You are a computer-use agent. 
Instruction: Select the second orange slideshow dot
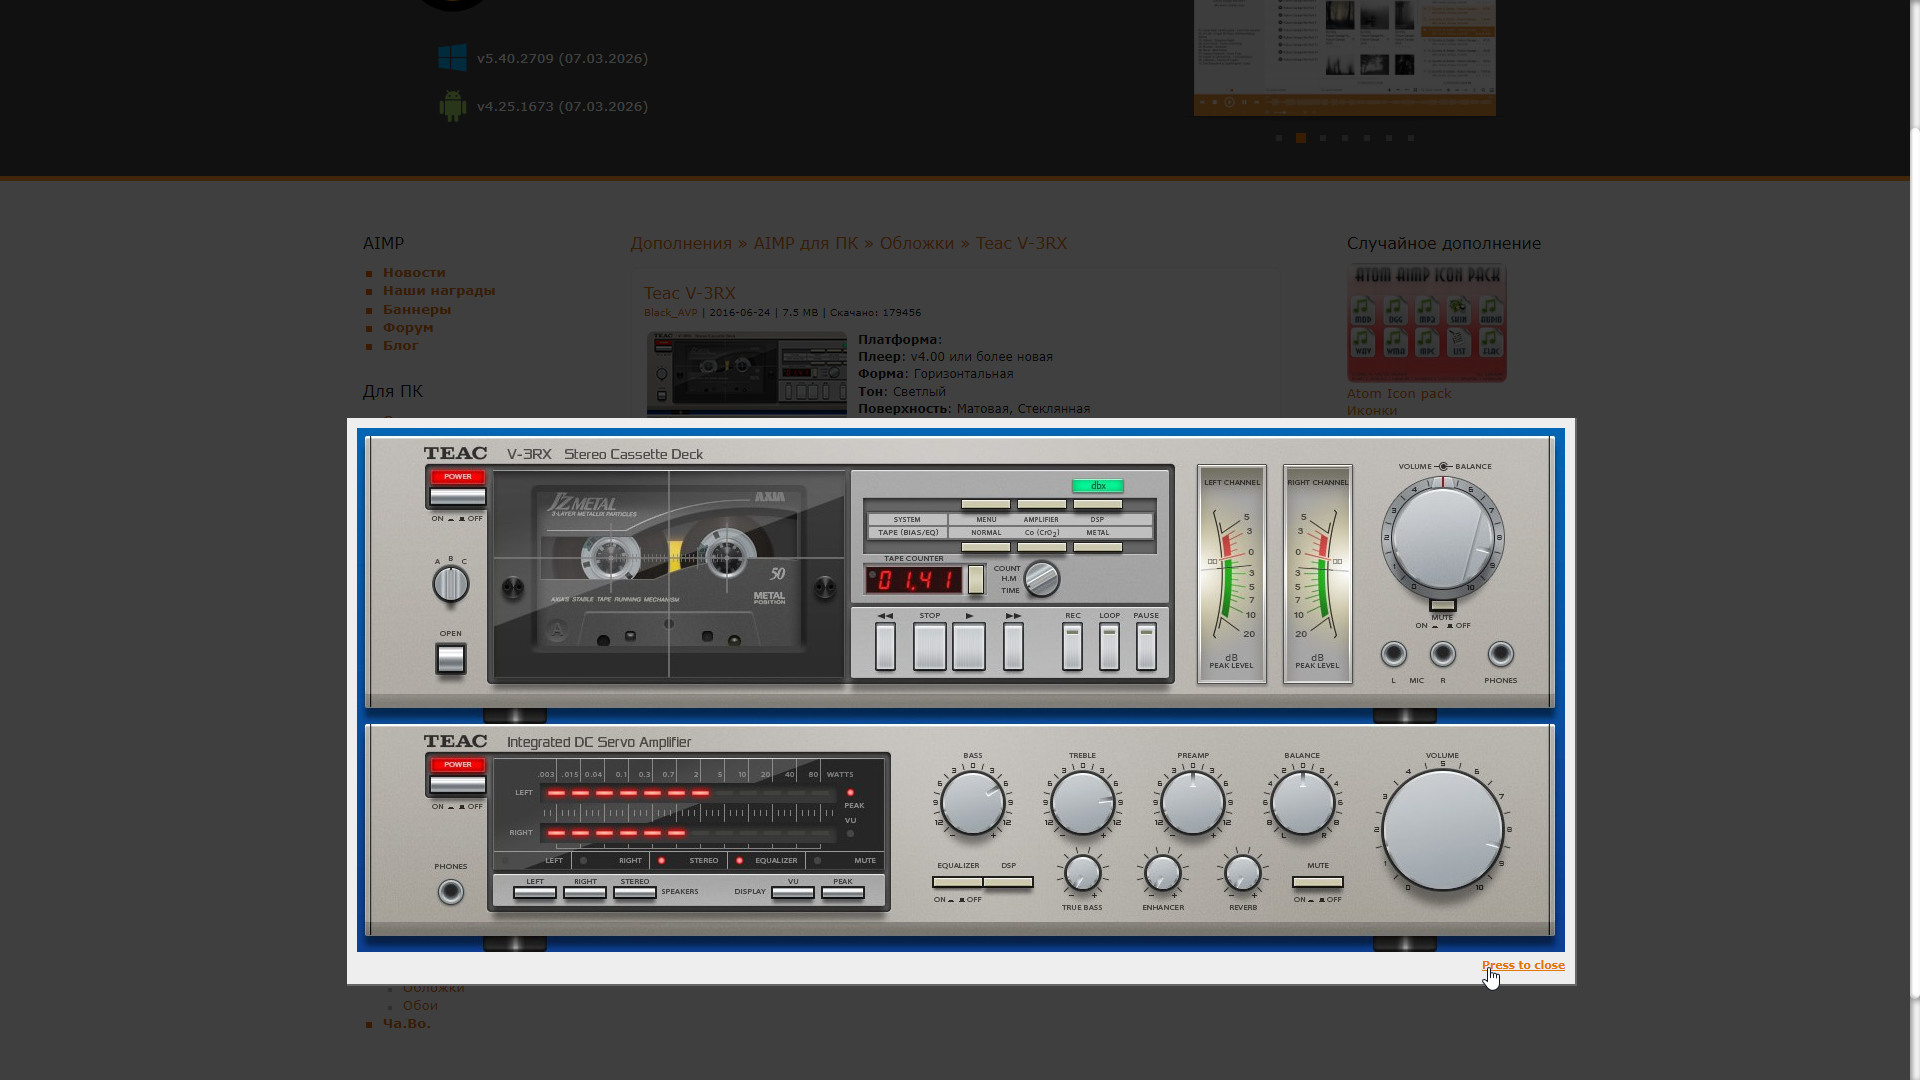click(1301, 138)
